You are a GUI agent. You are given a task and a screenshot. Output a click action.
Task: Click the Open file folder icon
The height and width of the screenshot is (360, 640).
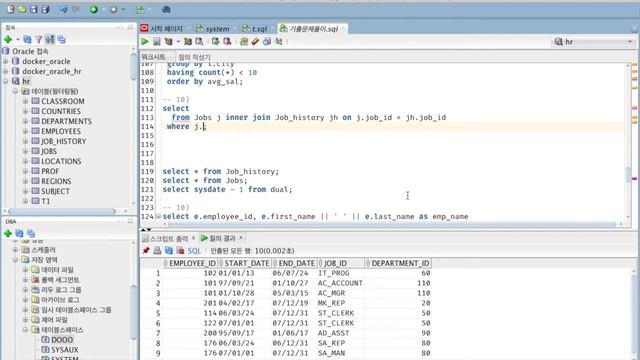click(x=22, y=9)
